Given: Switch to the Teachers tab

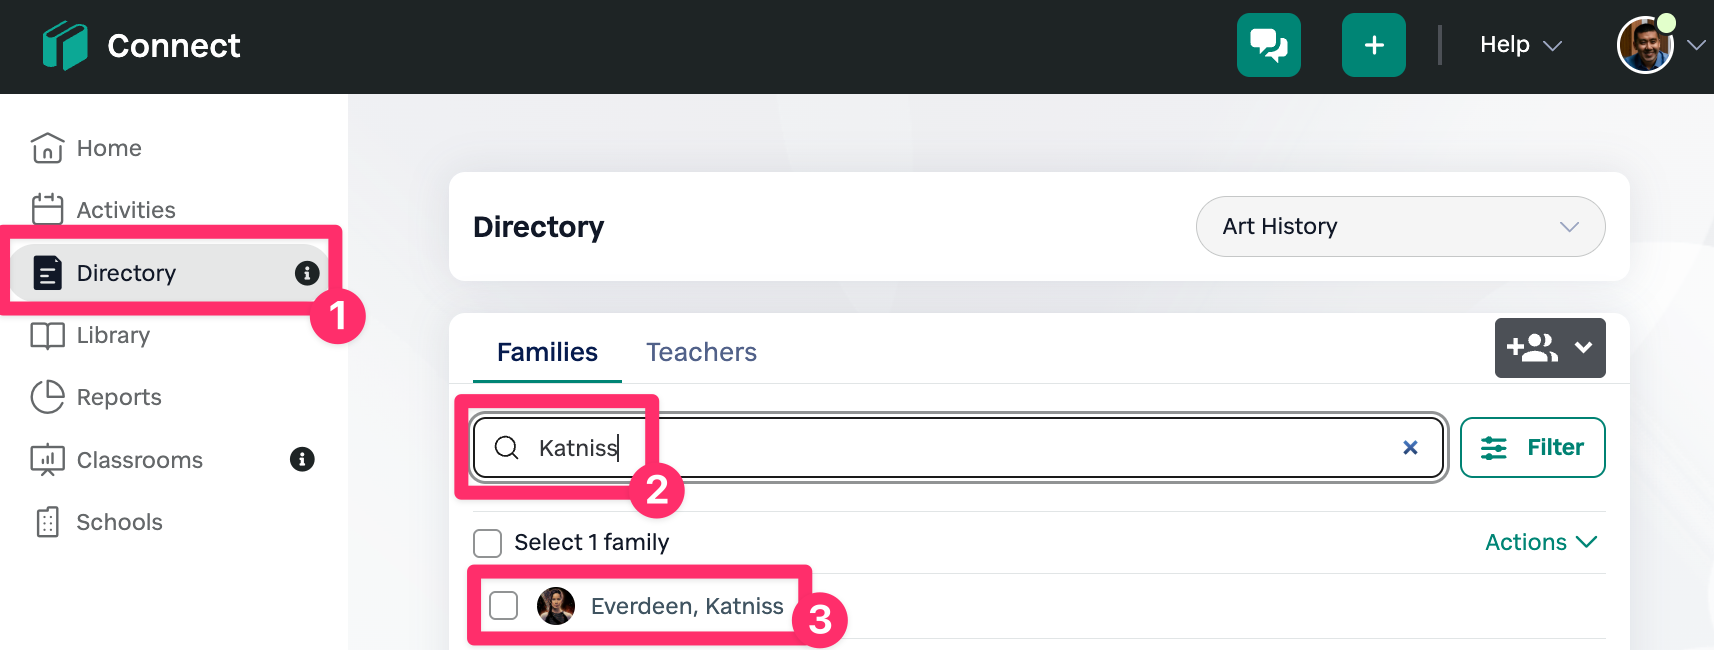Looking at the screenshot, I should tap(701, 352).
